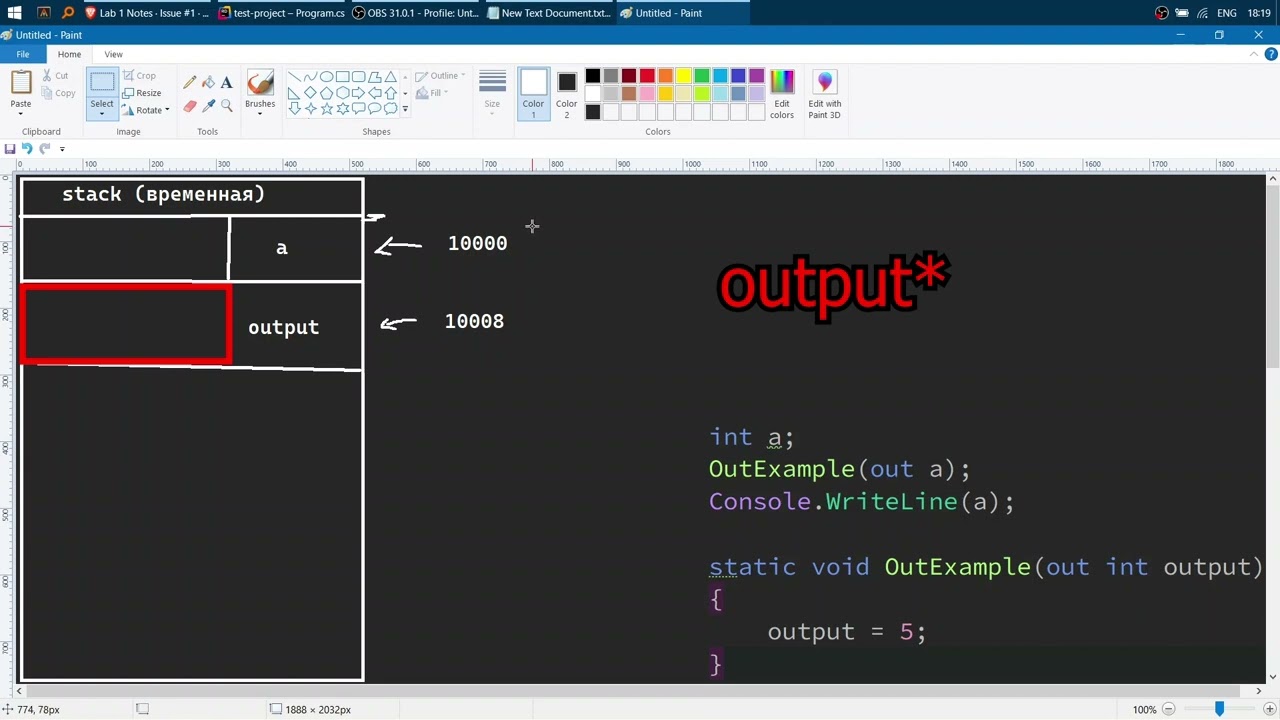Screen dimensions: 1280x720
Task: Choose the Fill with color bucket tool
Action: (x=208, y=83)
